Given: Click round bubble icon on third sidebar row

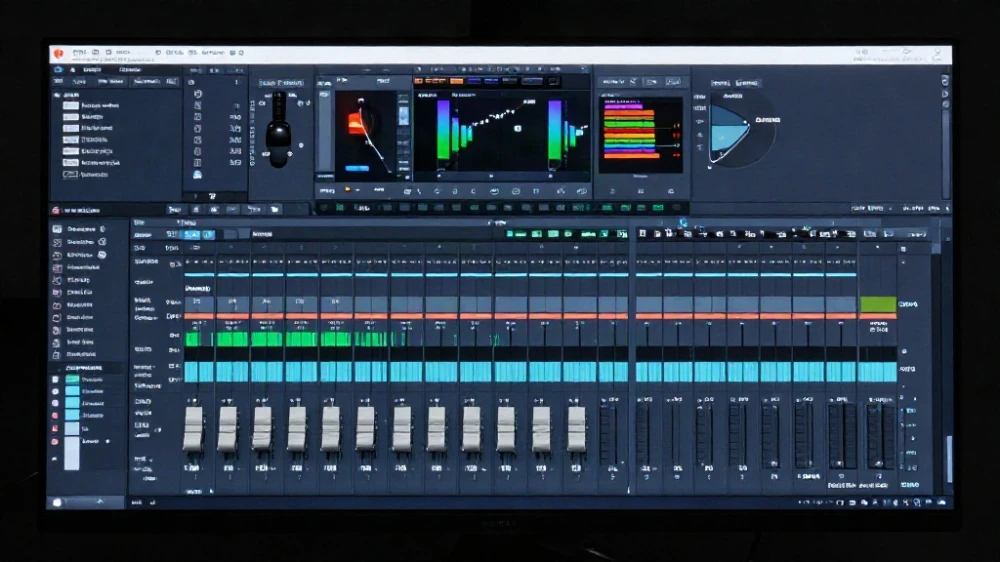Looking at the screenshot, I should pos(102,255).
